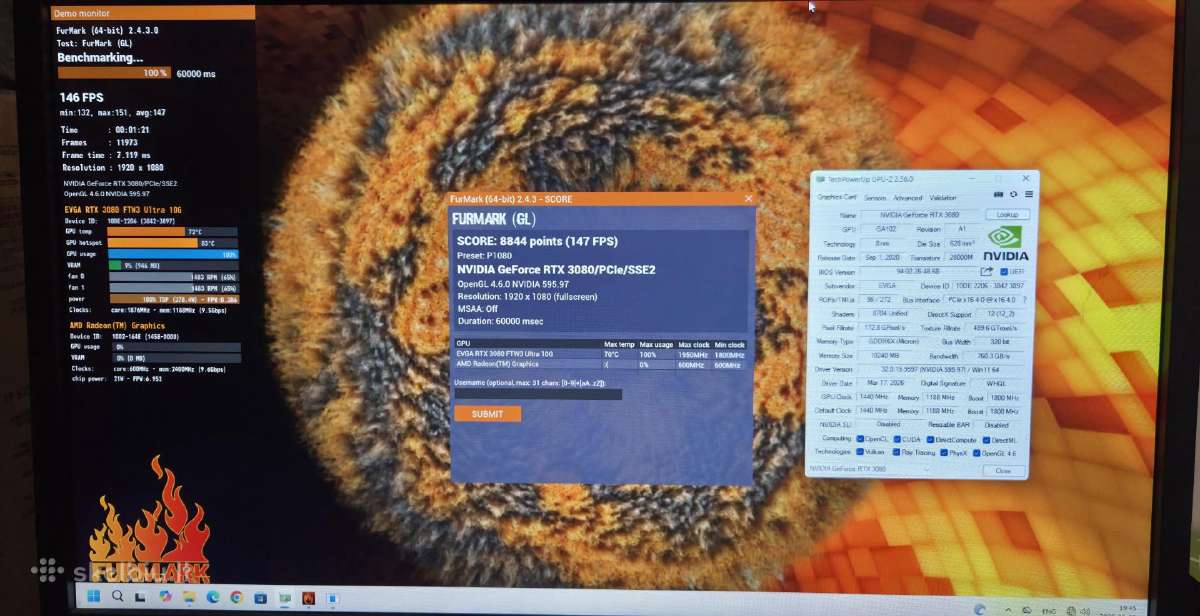
Task: Close the FurMark SCORE dialog
Action: (x=748, y=199)
